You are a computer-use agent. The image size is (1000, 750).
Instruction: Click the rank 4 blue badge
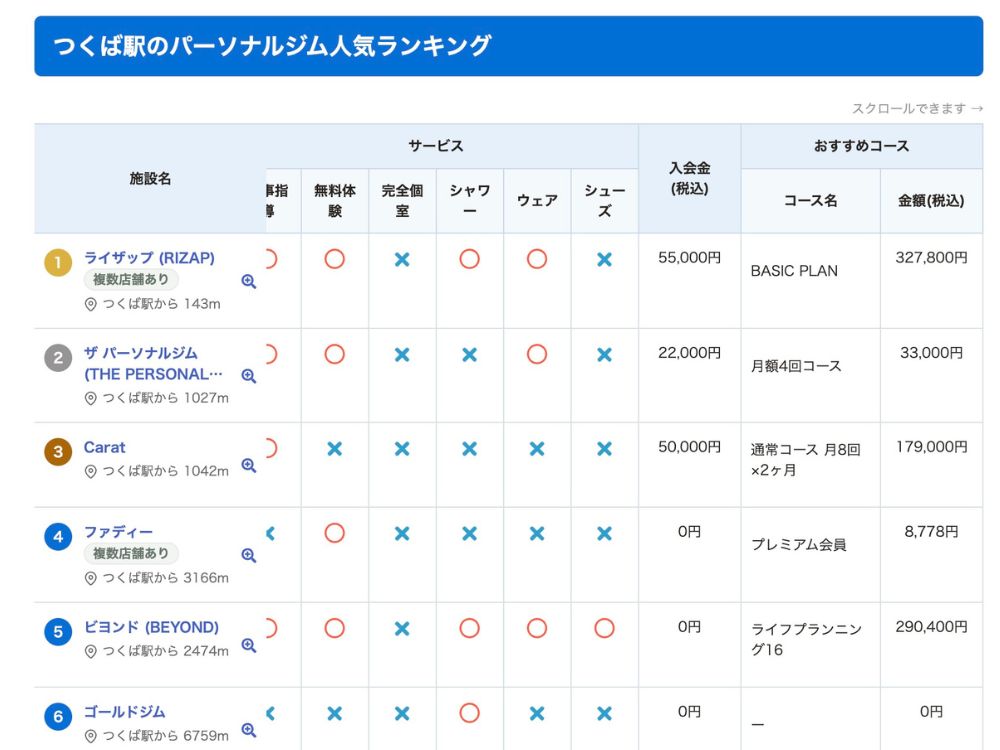pyautogui.click(x=58, y=536)
